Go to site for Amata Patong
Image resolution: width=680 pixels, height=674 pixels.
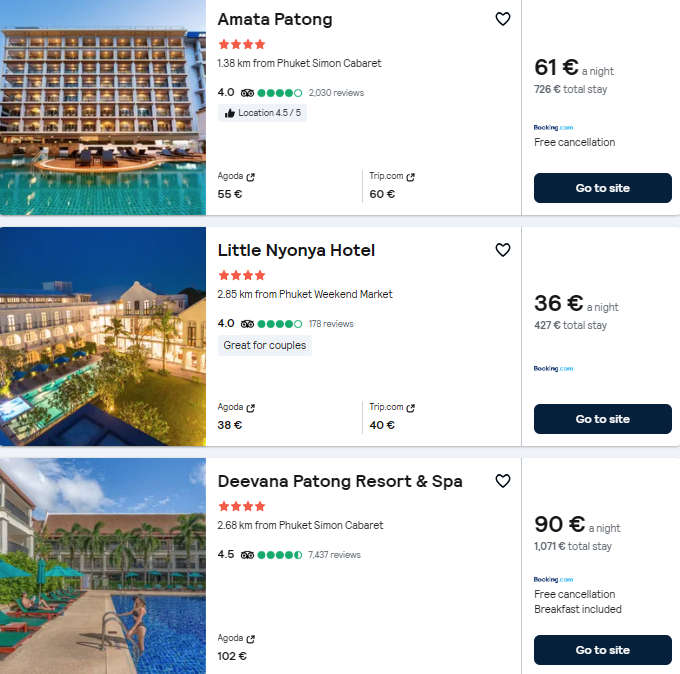pyautogui.click(x=602, y=188)
